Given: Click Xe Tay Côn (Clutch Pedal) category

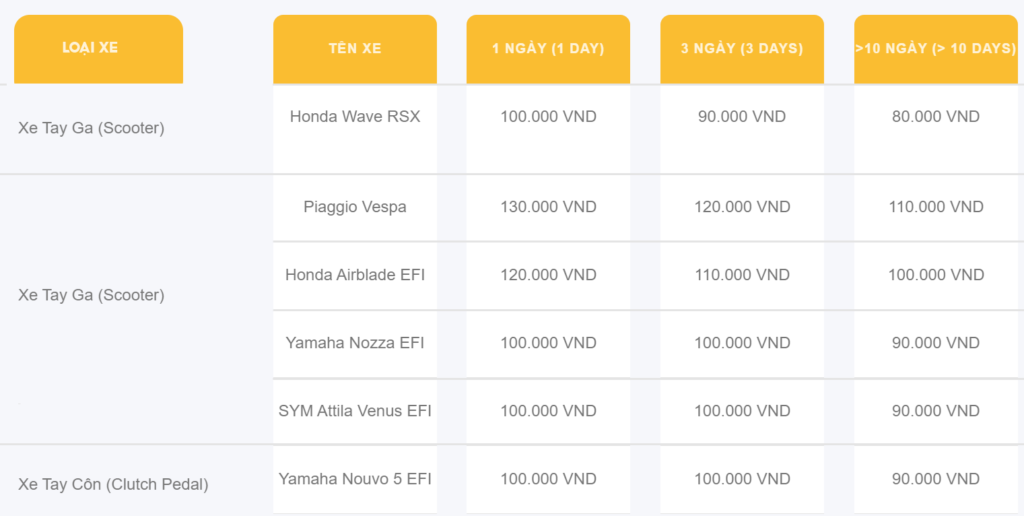Looking at the screenshot, I should 113,484.
